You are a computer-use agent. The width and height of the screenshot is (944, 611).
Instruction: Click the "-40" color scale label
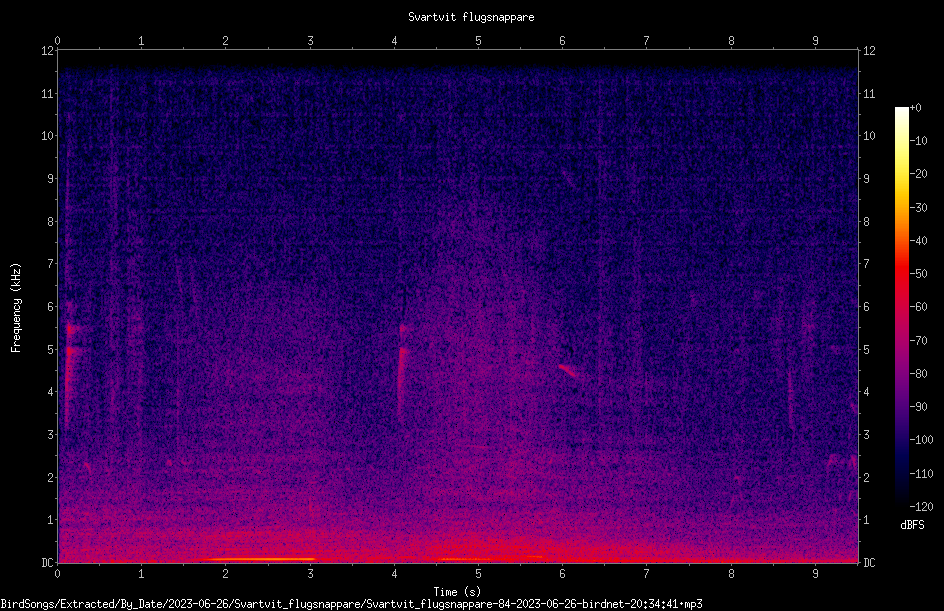(918, 241)
